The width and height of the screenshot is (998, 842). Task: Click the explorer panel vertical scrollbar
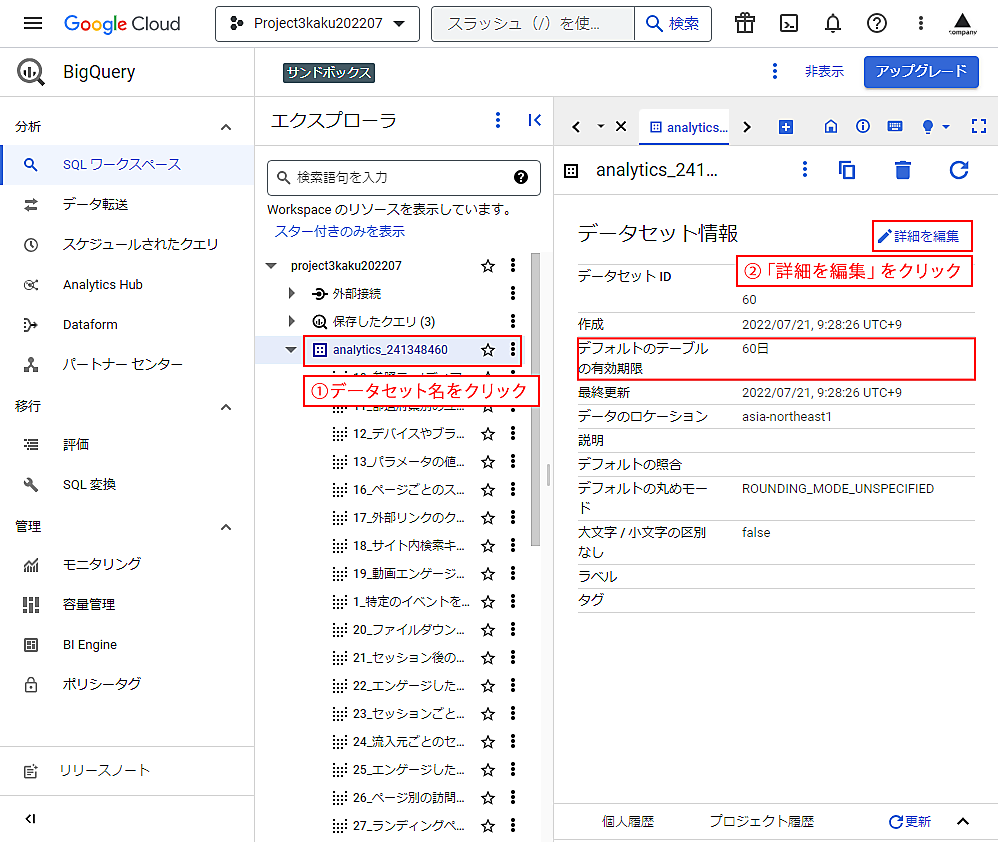click(535, 400)
